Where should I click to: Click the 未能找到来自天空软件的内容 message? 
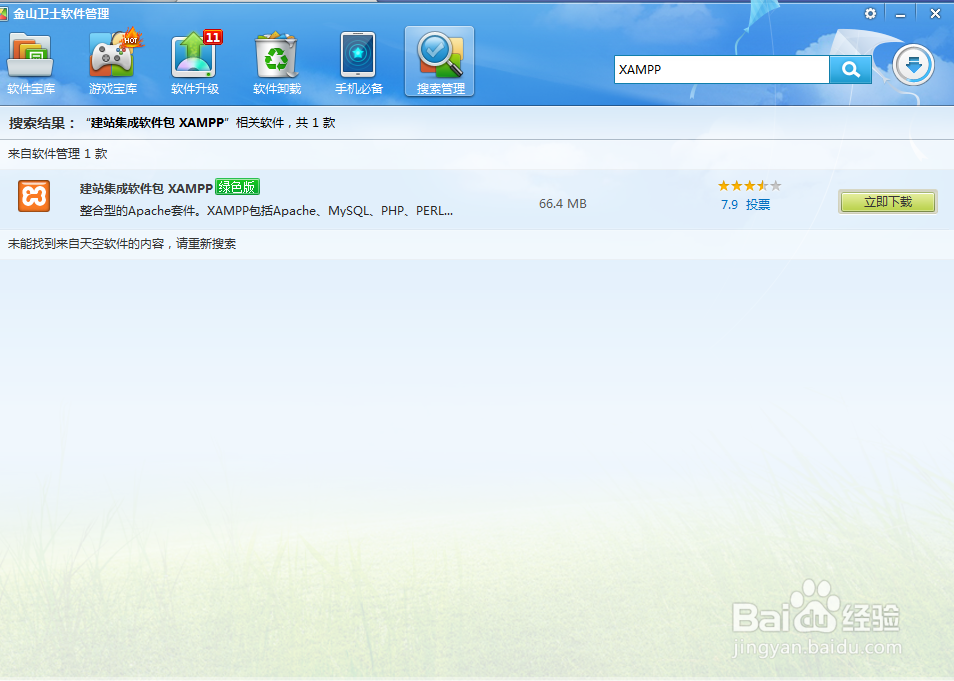(x=122, y=244)
